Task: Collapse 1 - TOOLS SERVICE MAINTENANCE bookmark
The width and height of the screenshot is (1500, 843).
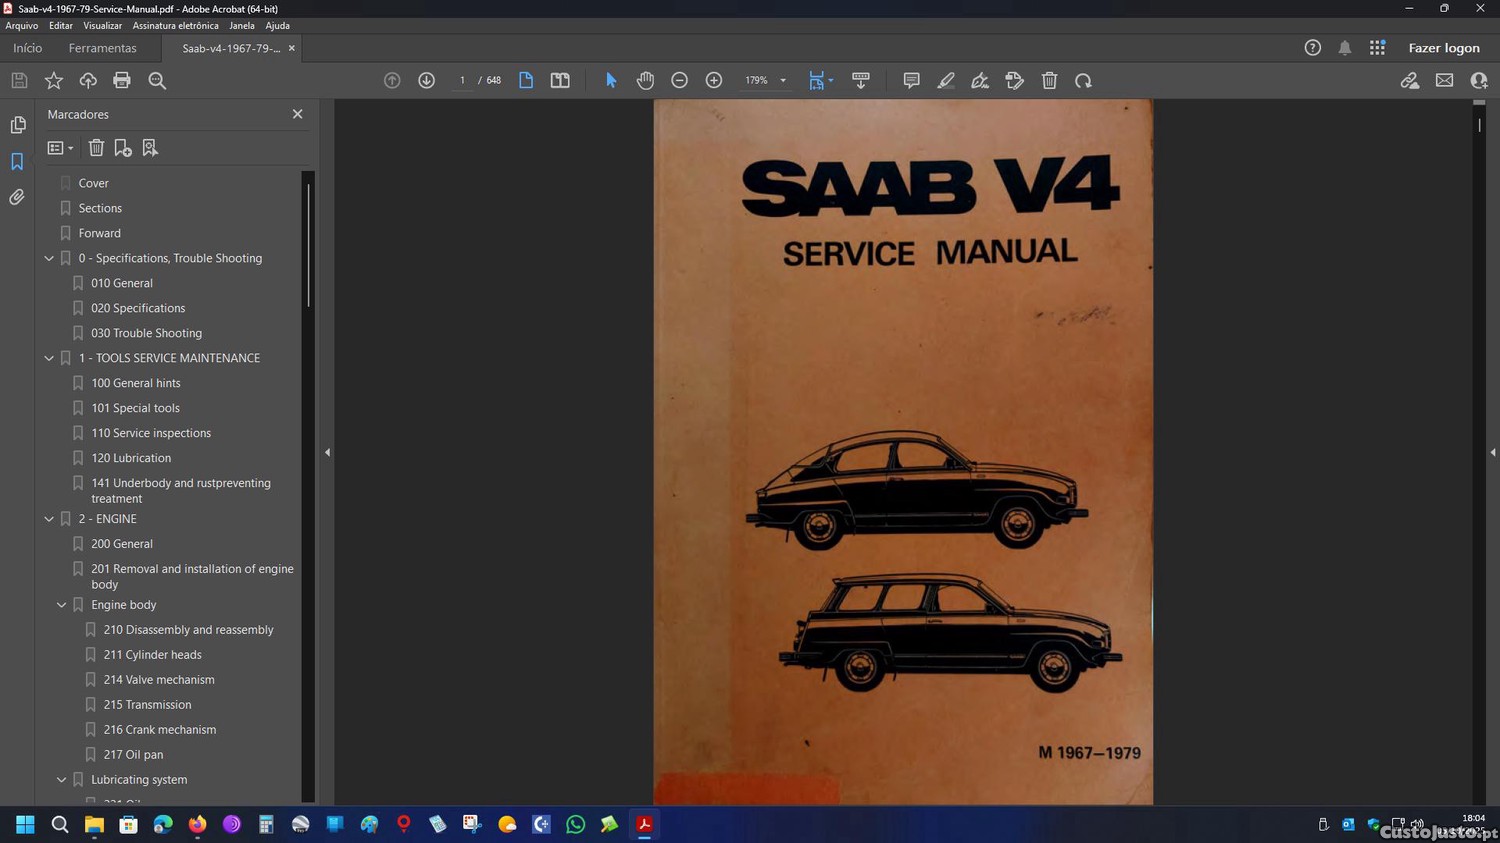Action: pos(49,358)
